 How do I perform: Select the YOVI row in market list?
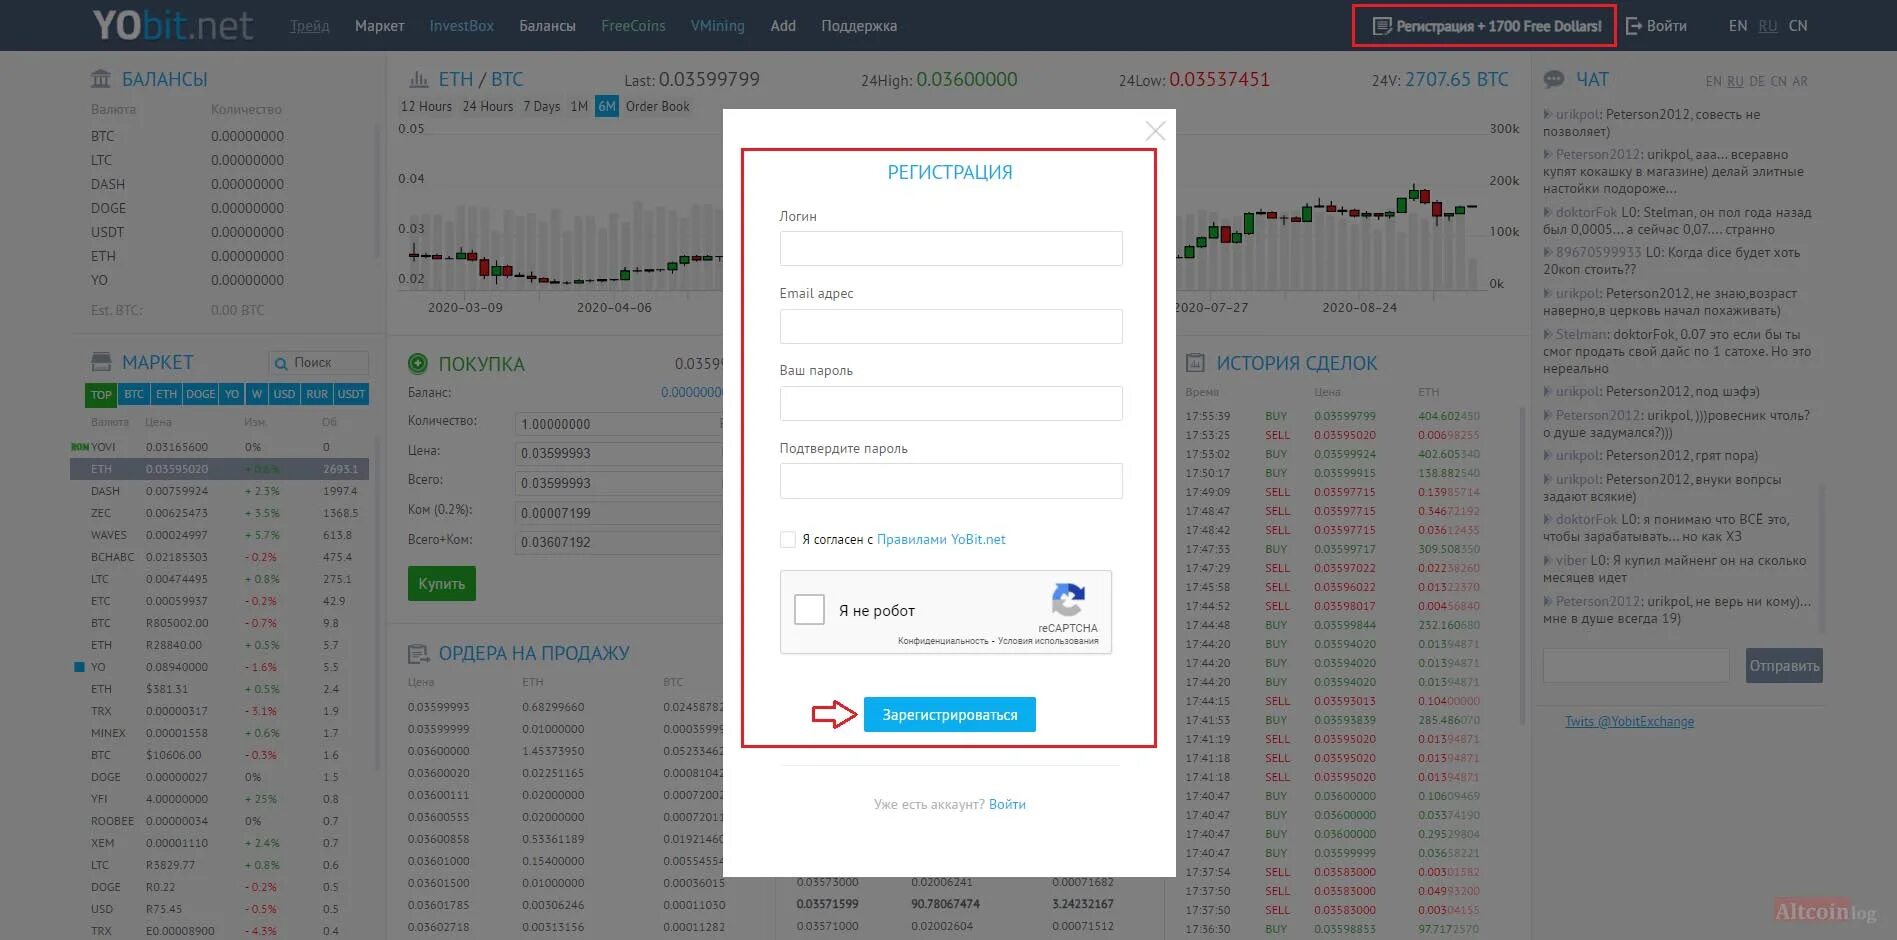coord(219,447)
